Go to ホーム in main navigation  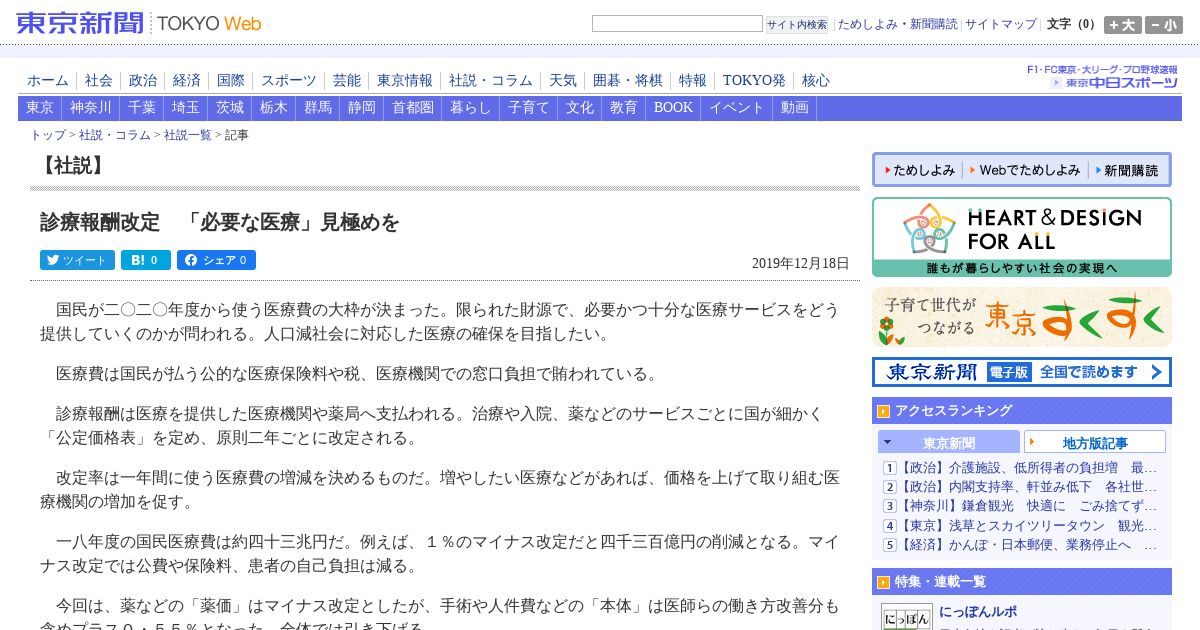click(x=48, y=81)
